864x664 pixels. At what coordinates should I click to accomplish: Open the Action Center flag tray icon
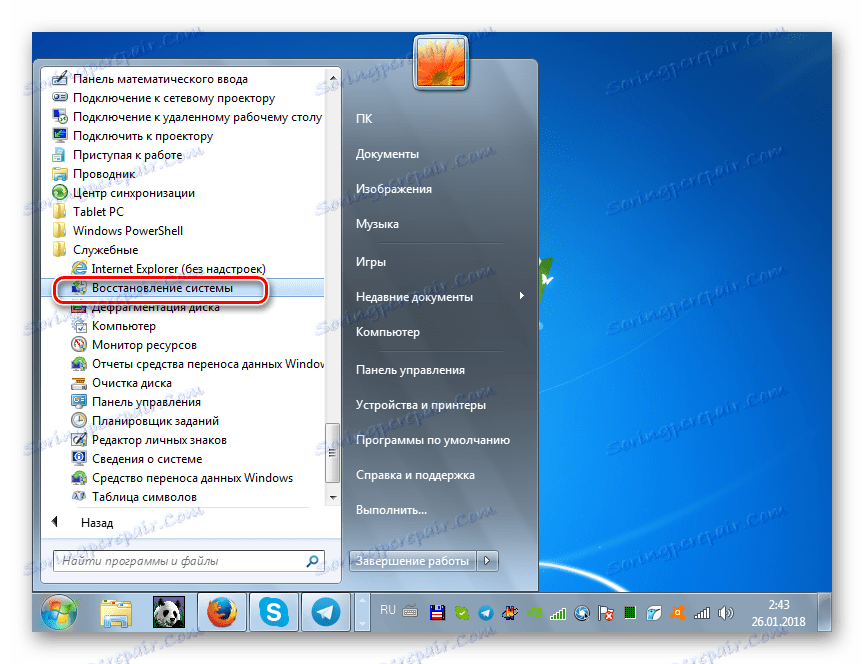click(x=606, y=613)
